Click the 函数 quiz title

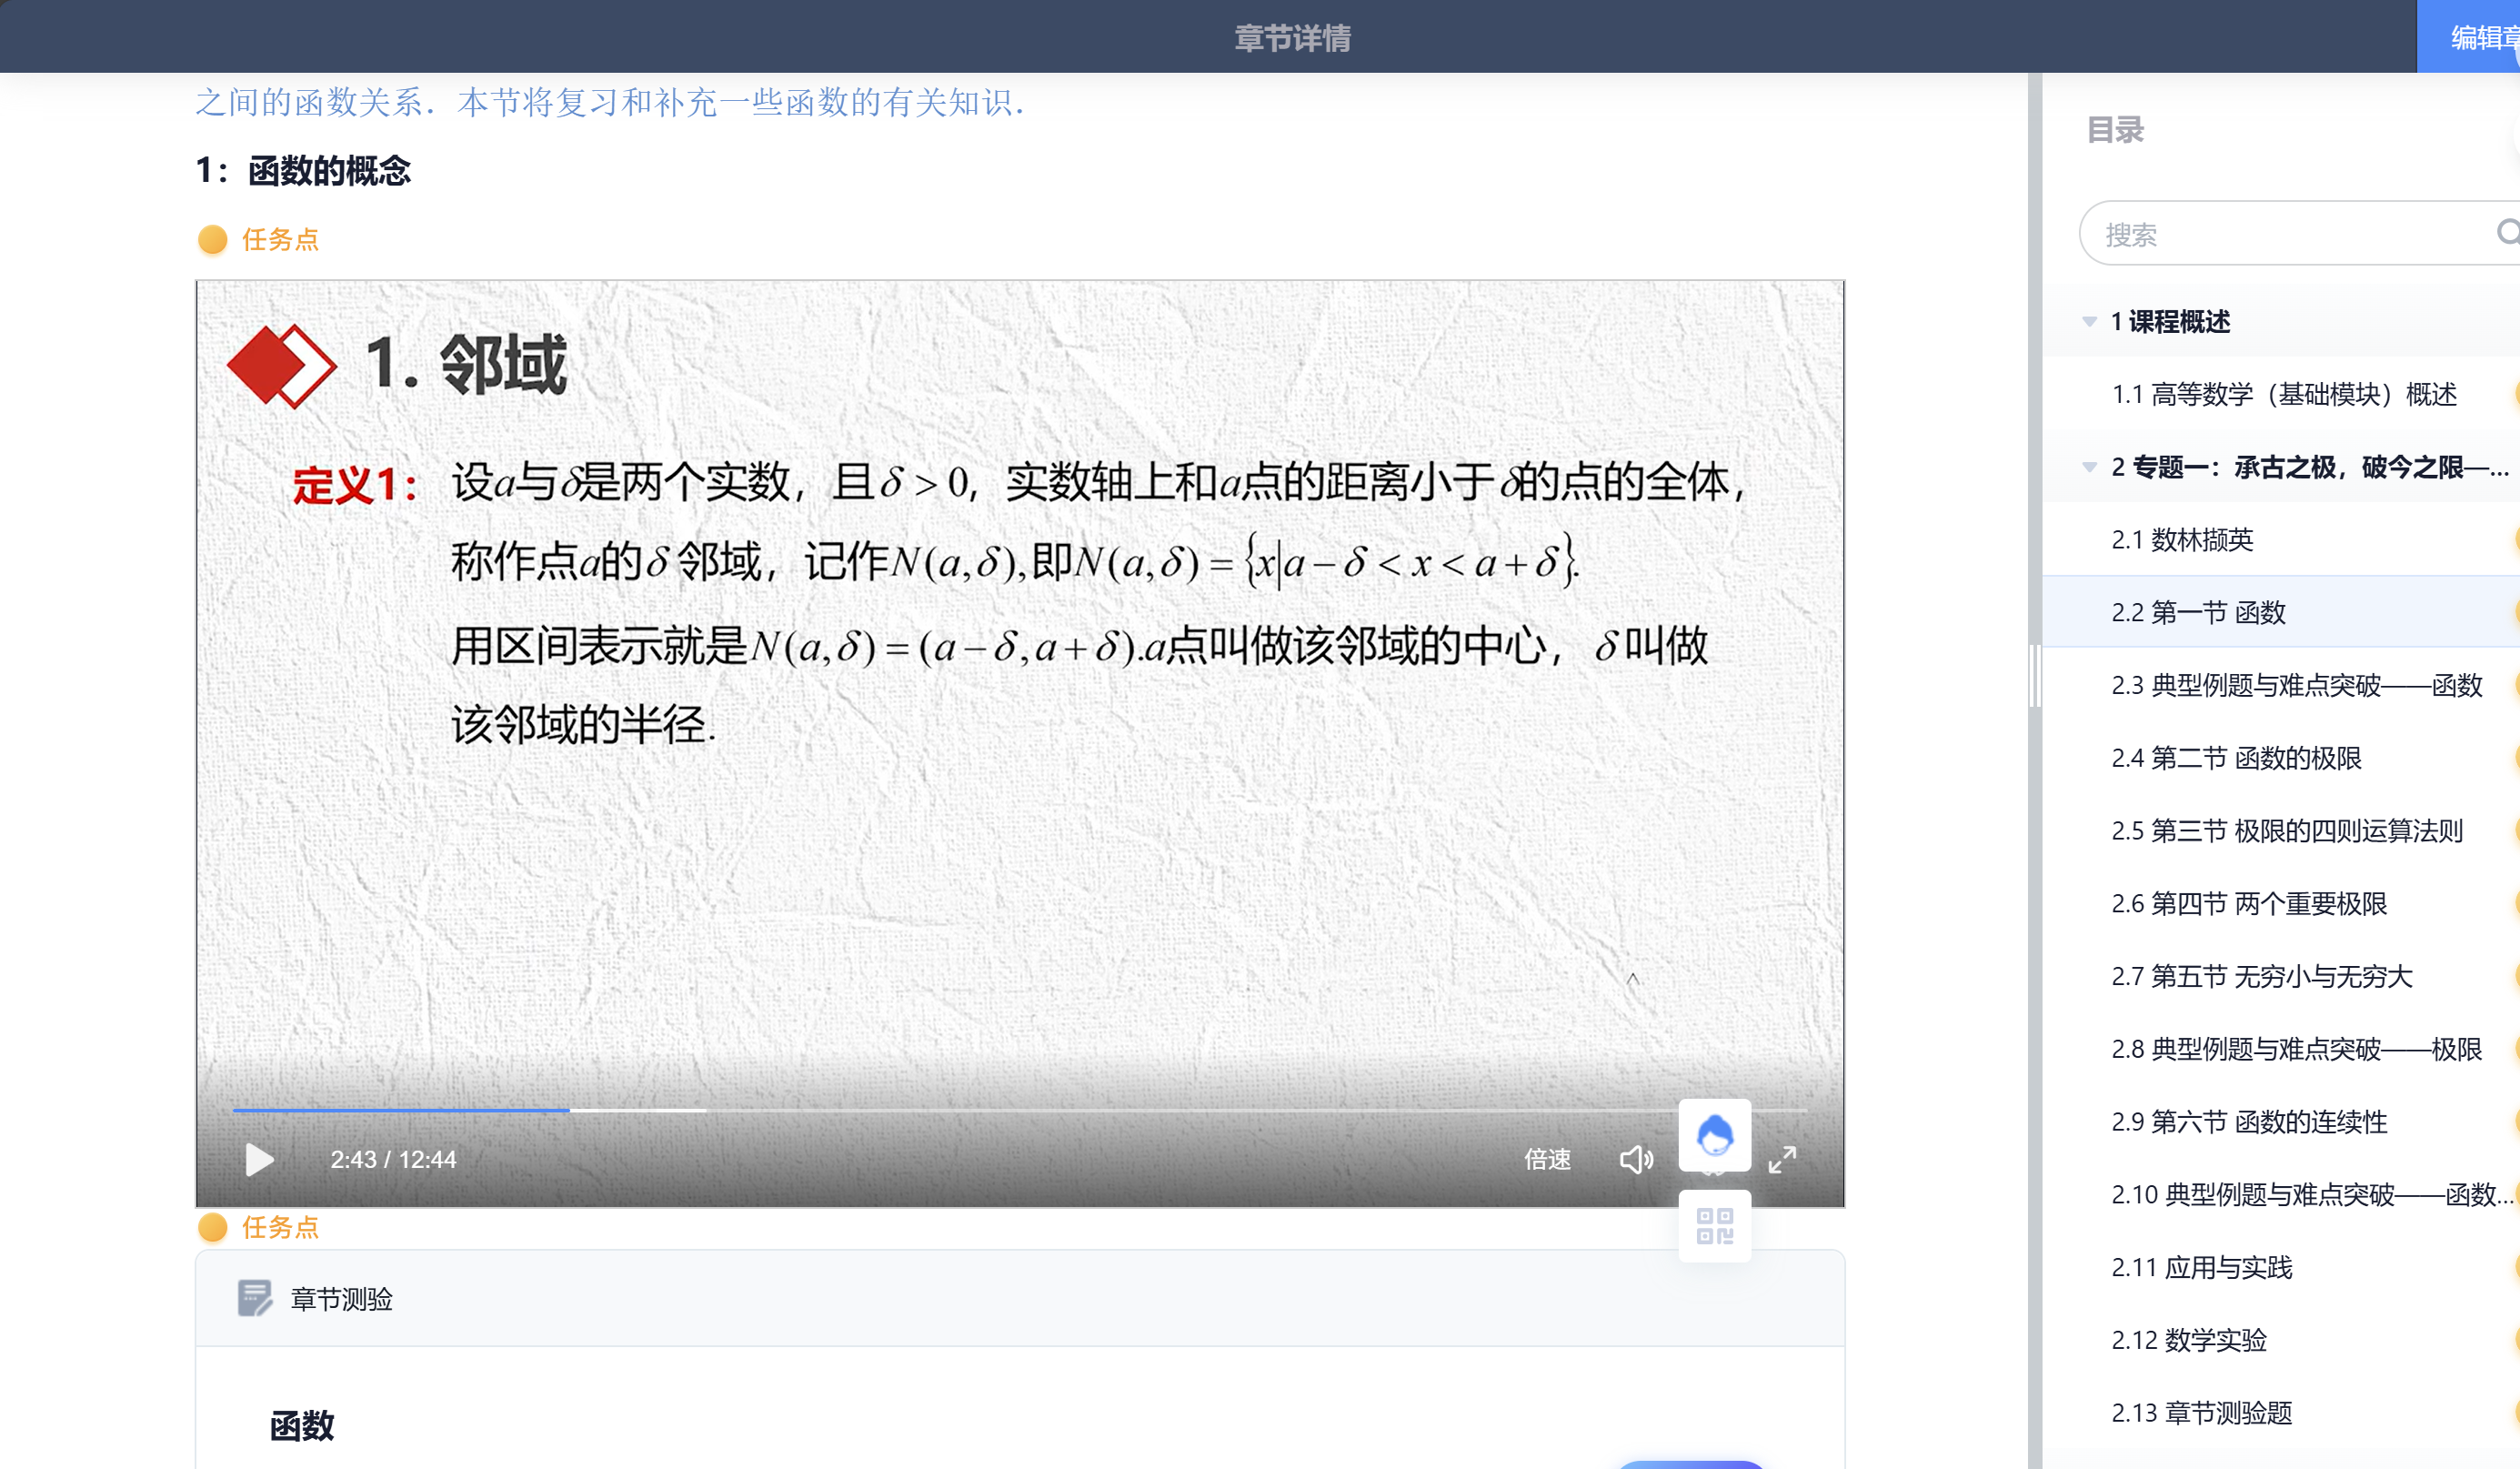[x=301, y=1426]
